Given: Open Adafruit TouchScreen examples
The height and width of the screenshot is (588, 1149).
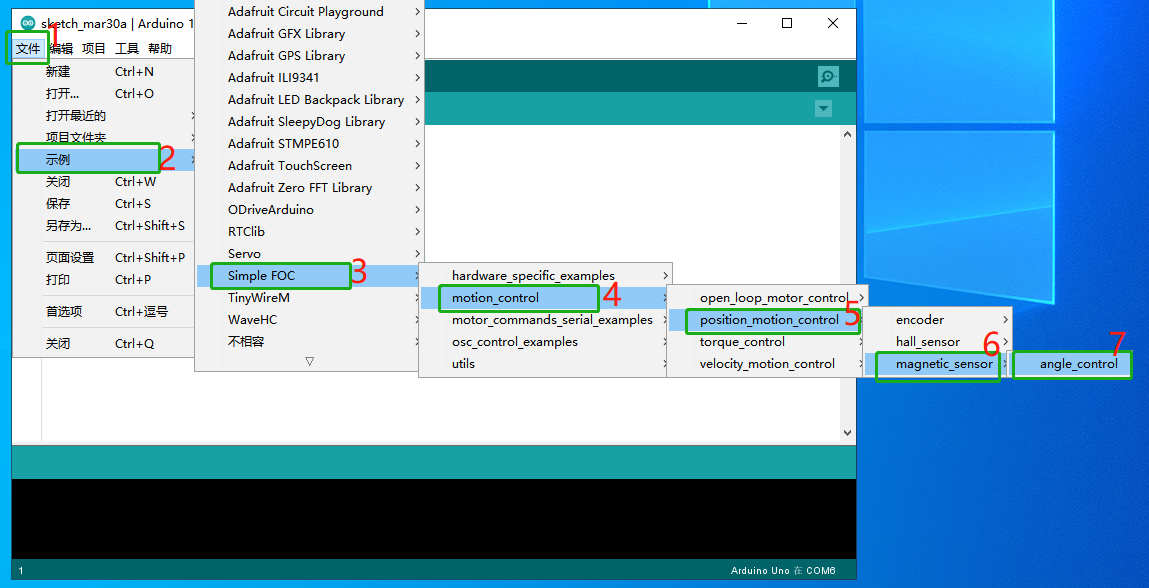Looking at the screenshot, I should 310,166.
